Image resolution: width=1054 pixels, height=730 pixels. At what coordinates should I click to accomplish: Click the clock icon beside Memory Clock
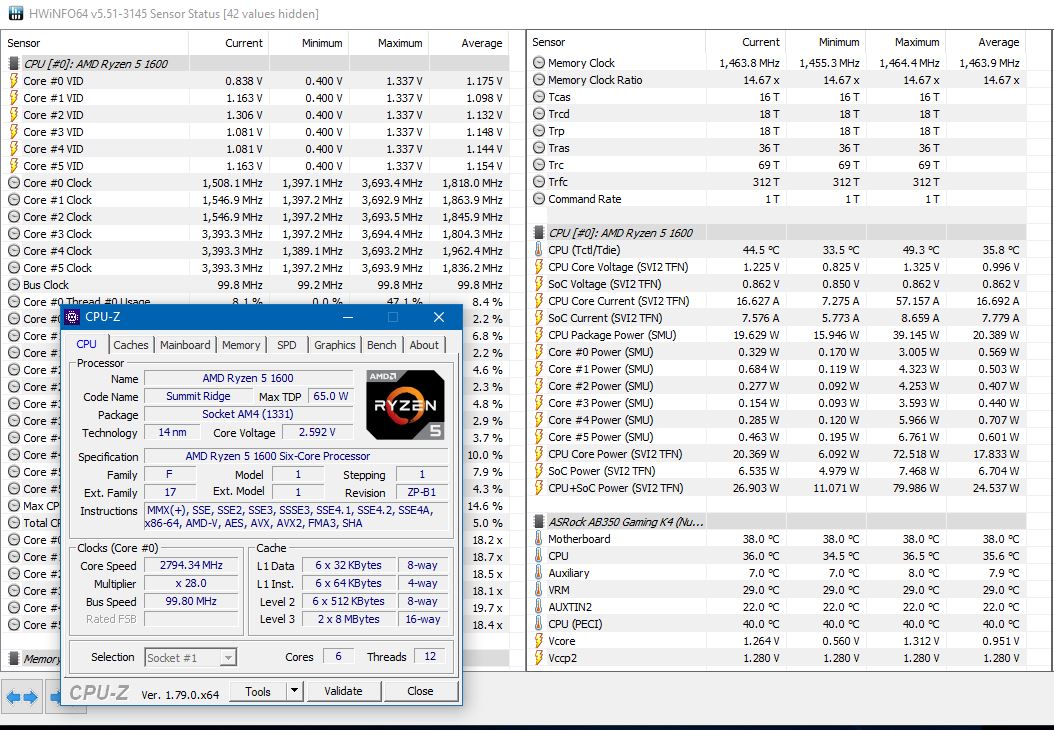538,63
